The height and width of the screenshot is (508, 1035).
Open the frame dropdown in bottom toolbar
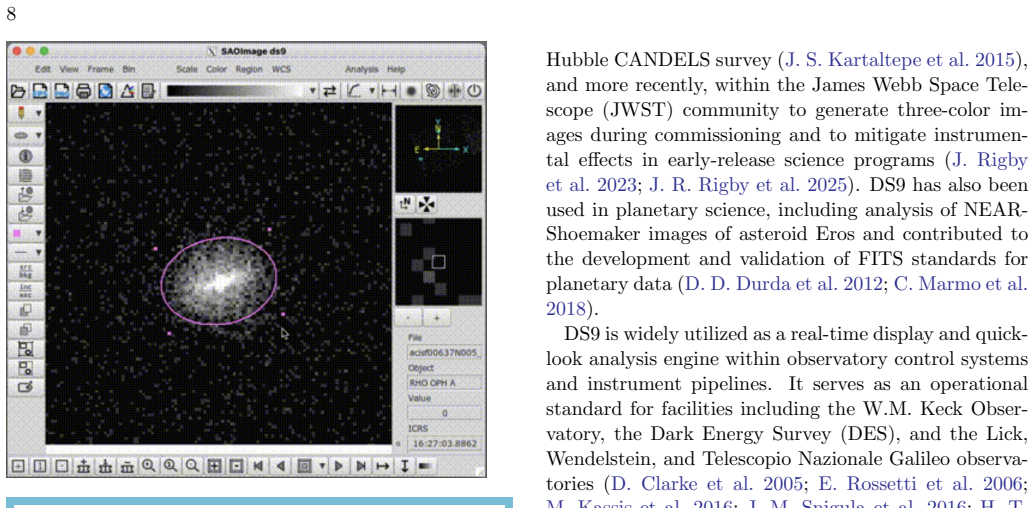pos(323,466)
